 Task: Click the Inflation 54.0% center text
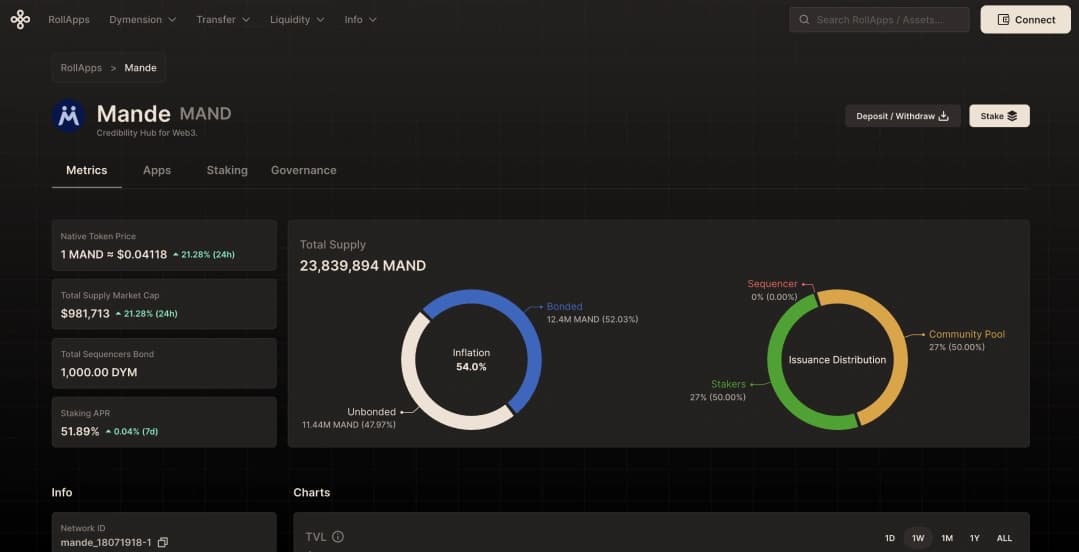point(471,360)
